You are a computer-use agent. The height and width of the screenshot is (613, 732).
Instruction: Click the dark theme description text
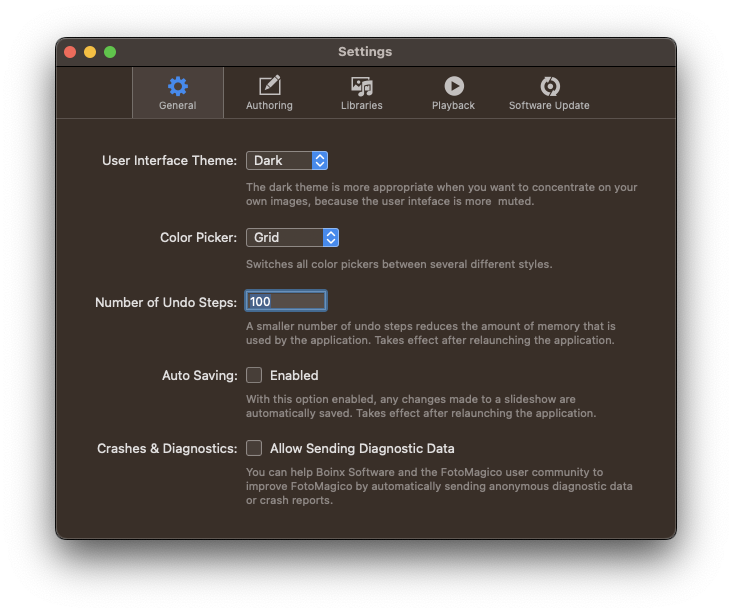[x=442, y=194]
